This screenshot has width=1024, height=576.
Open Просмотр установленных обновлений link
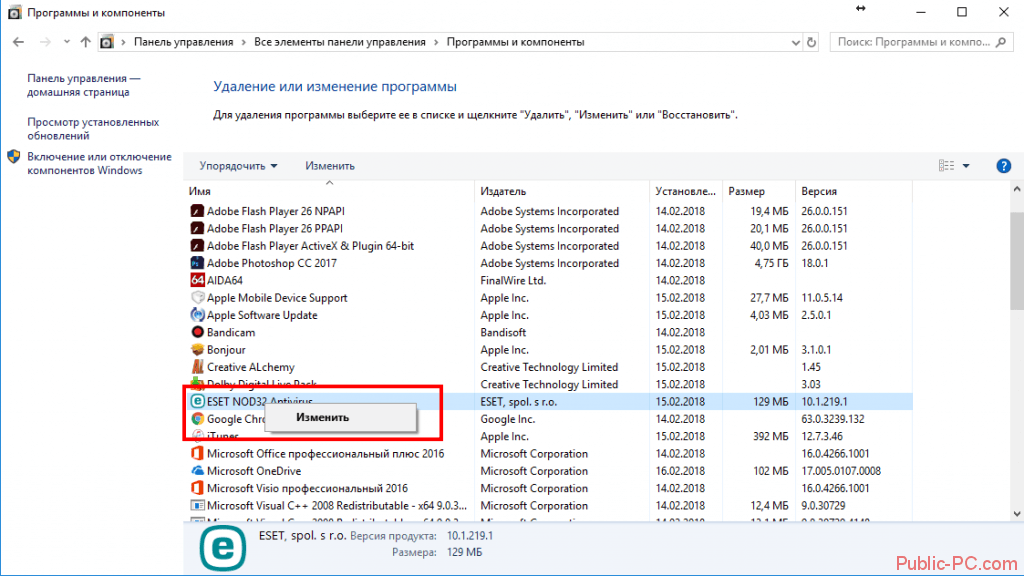tap(93, 129)
